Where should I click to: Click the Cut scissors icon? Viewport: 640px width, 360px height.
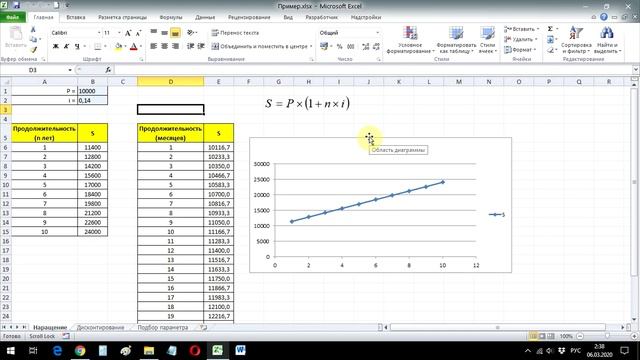coord(33,30)
